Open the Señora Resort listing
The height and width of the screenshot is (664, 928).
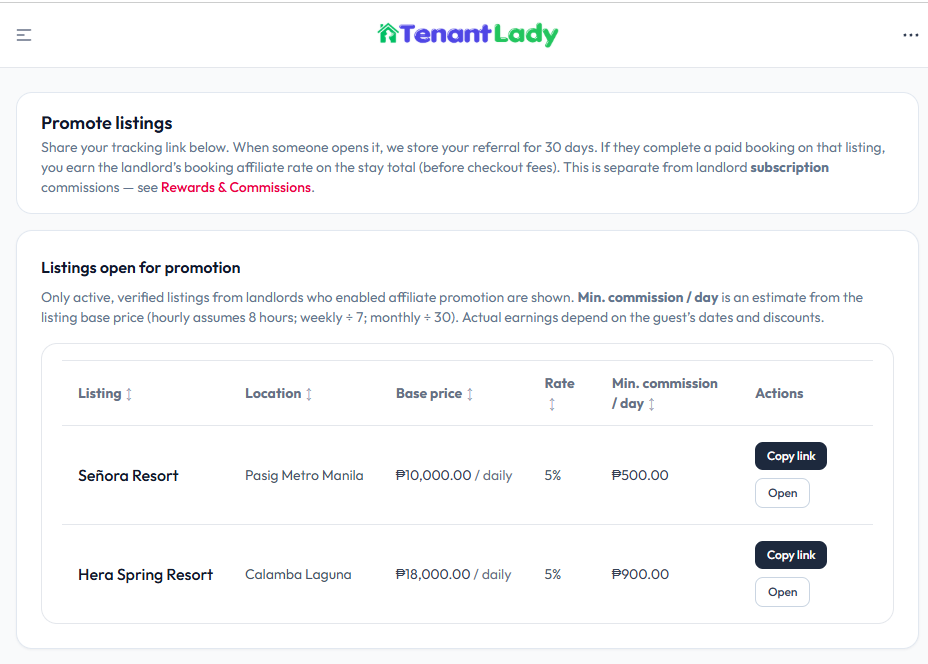point(782,493)
